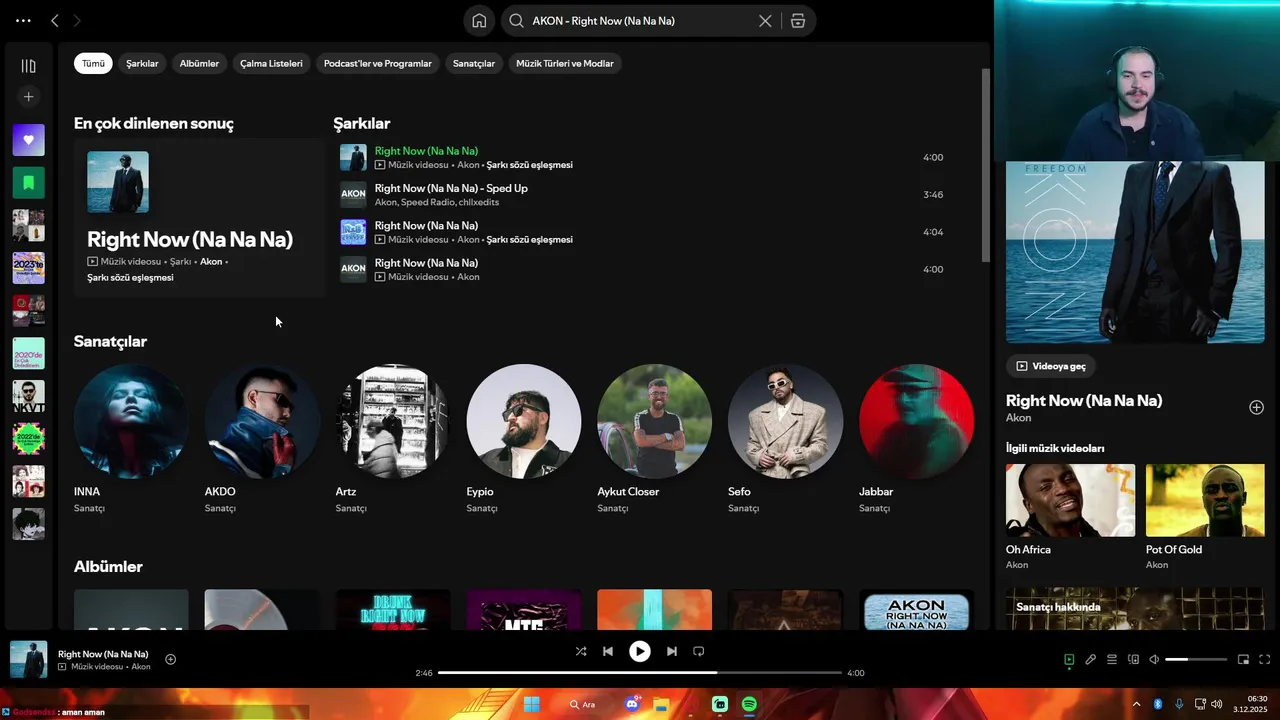
Task: Clear the search field with the X icon
Action: pyautogui.click(x=765, y=21)
